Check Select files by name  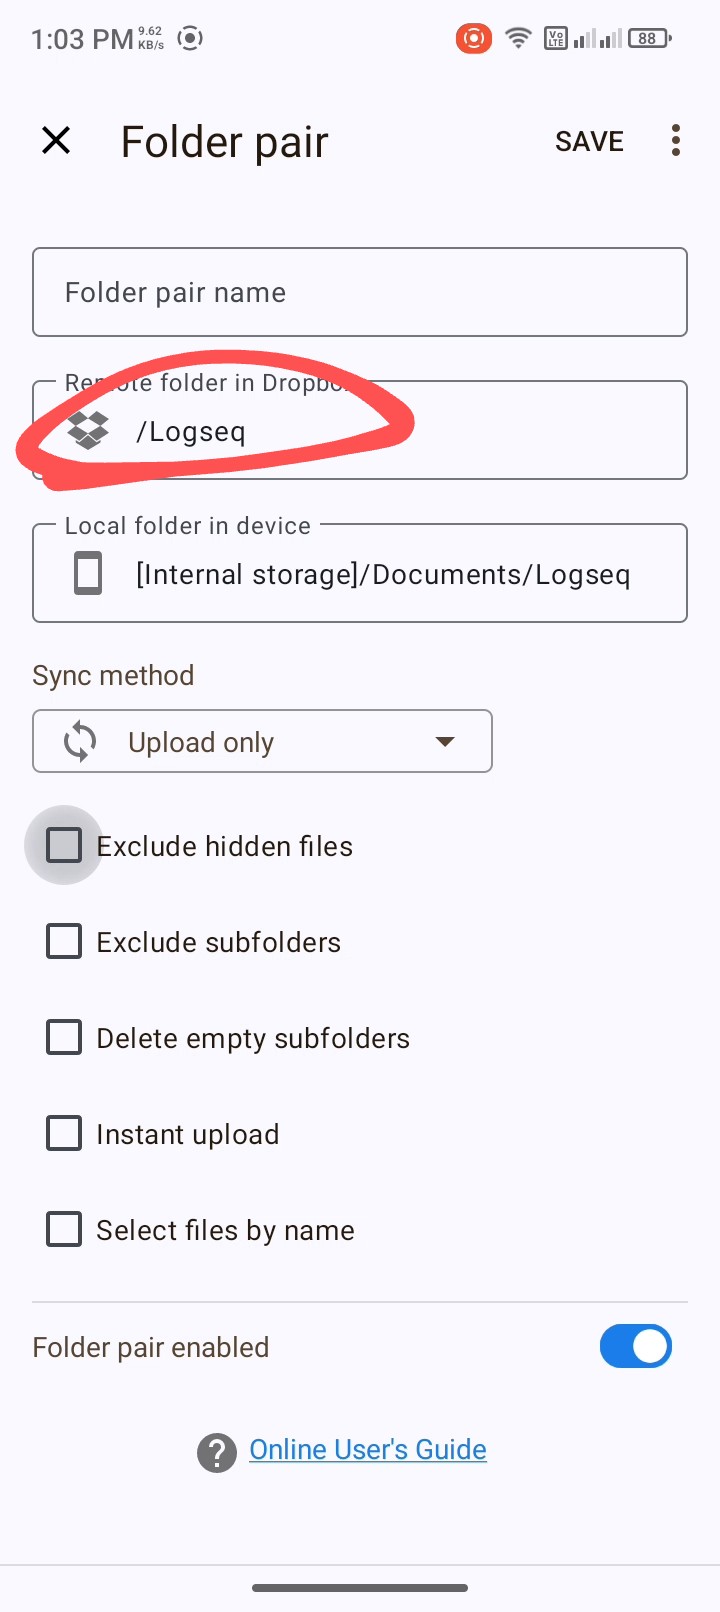pos(64,1230)
